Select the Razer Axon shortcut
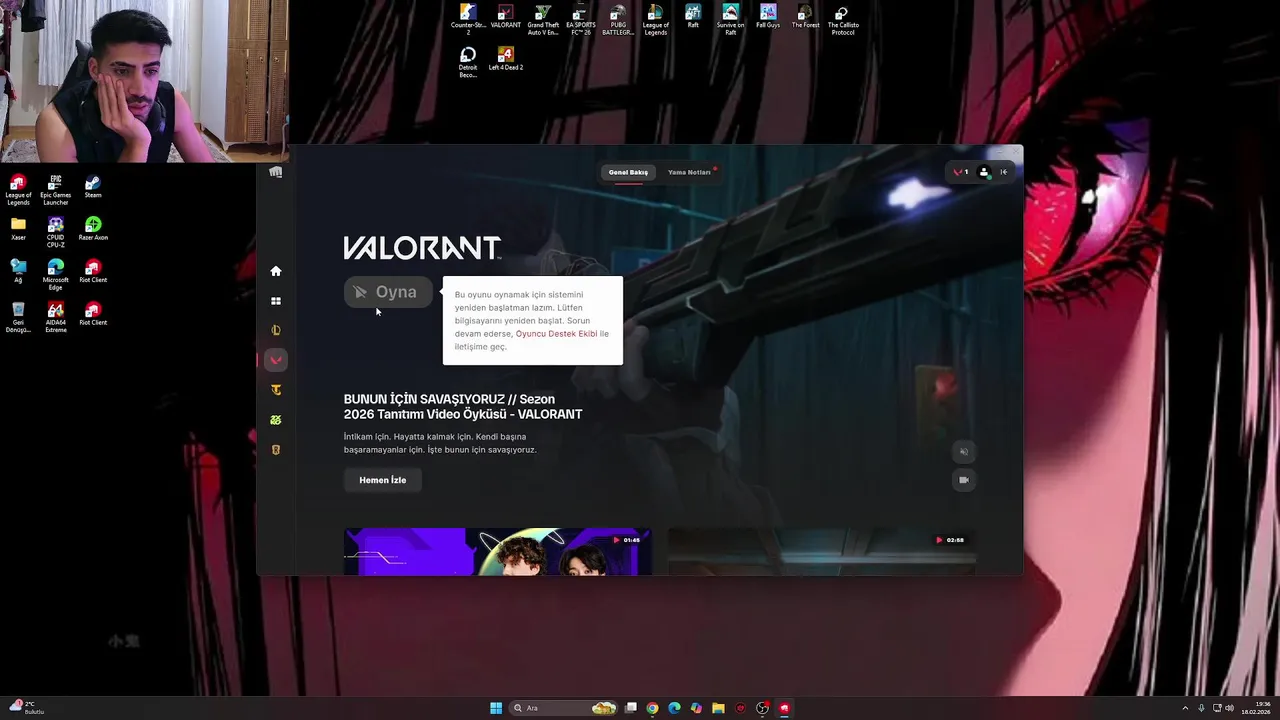 [93, 229]
